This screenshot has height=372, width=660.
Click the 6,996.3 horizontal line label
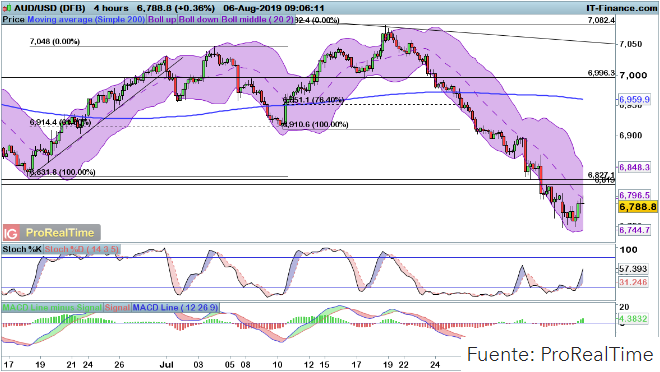click(601, 73)
